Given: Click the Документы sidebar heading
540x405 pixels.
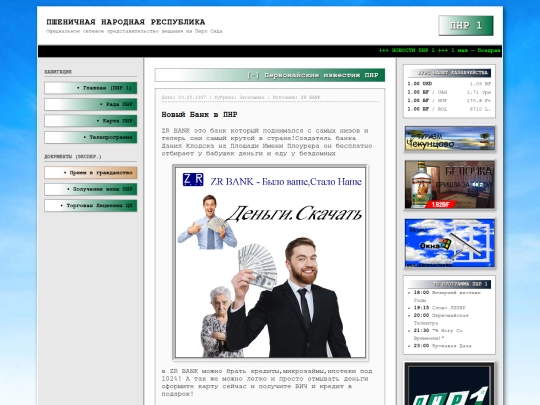Looking at the screenshot, I should click(x=73, y=157).
